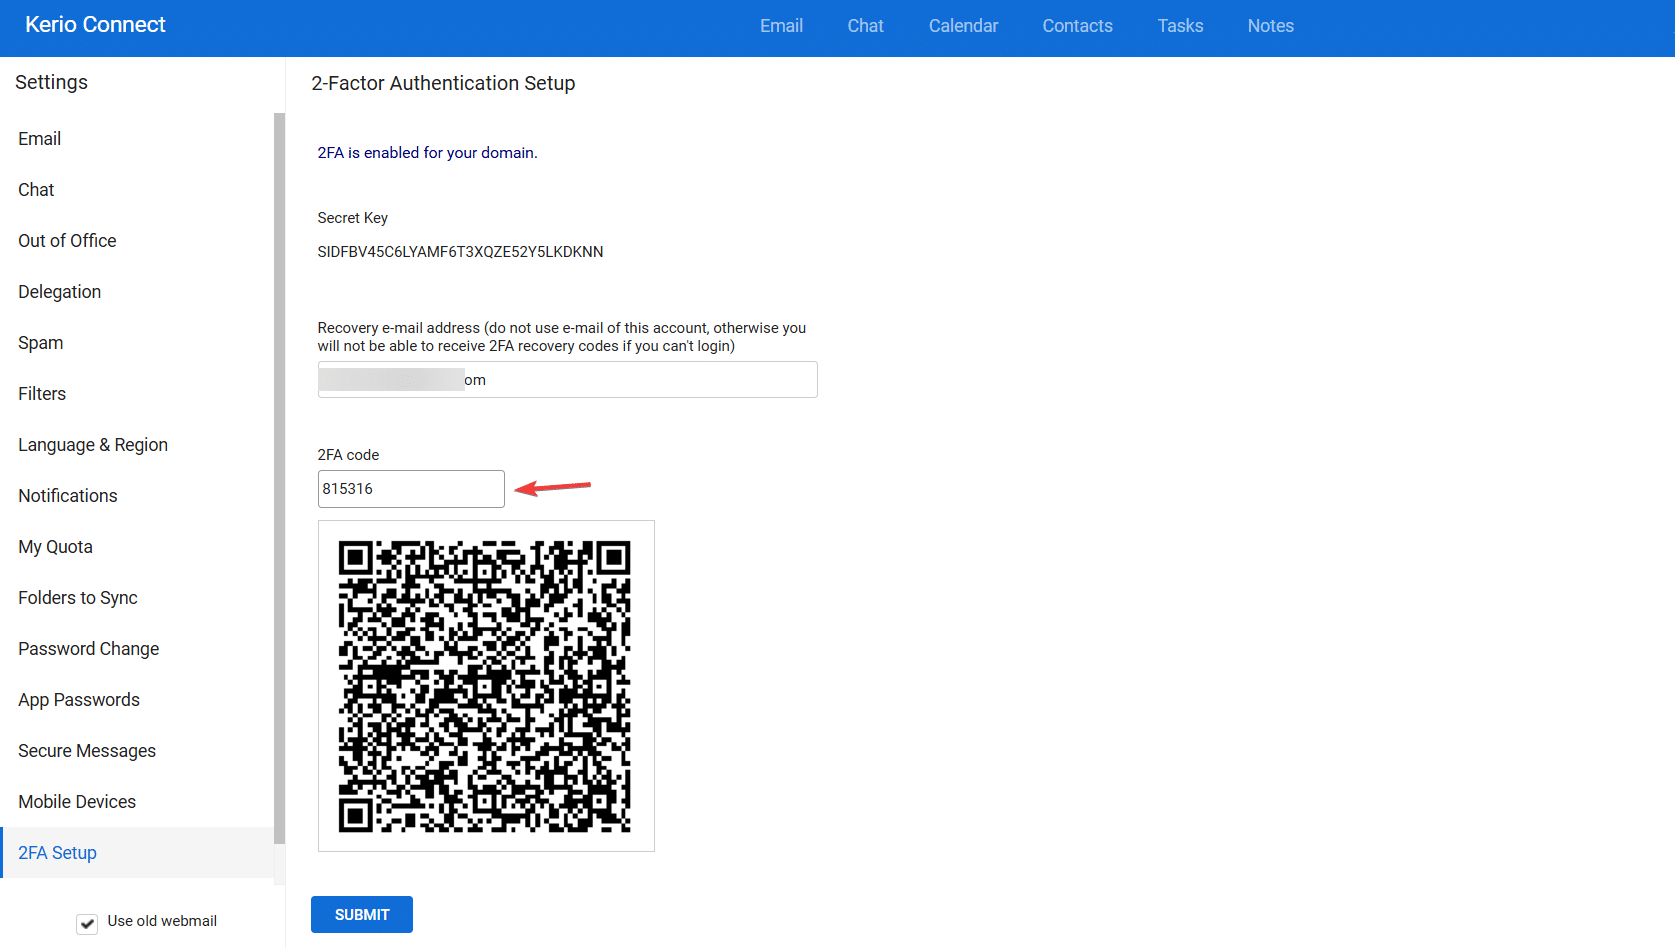Open Password Change settings
Image resolution: width=1675 pixels, height=948 pixels.
tap(89, 649)
